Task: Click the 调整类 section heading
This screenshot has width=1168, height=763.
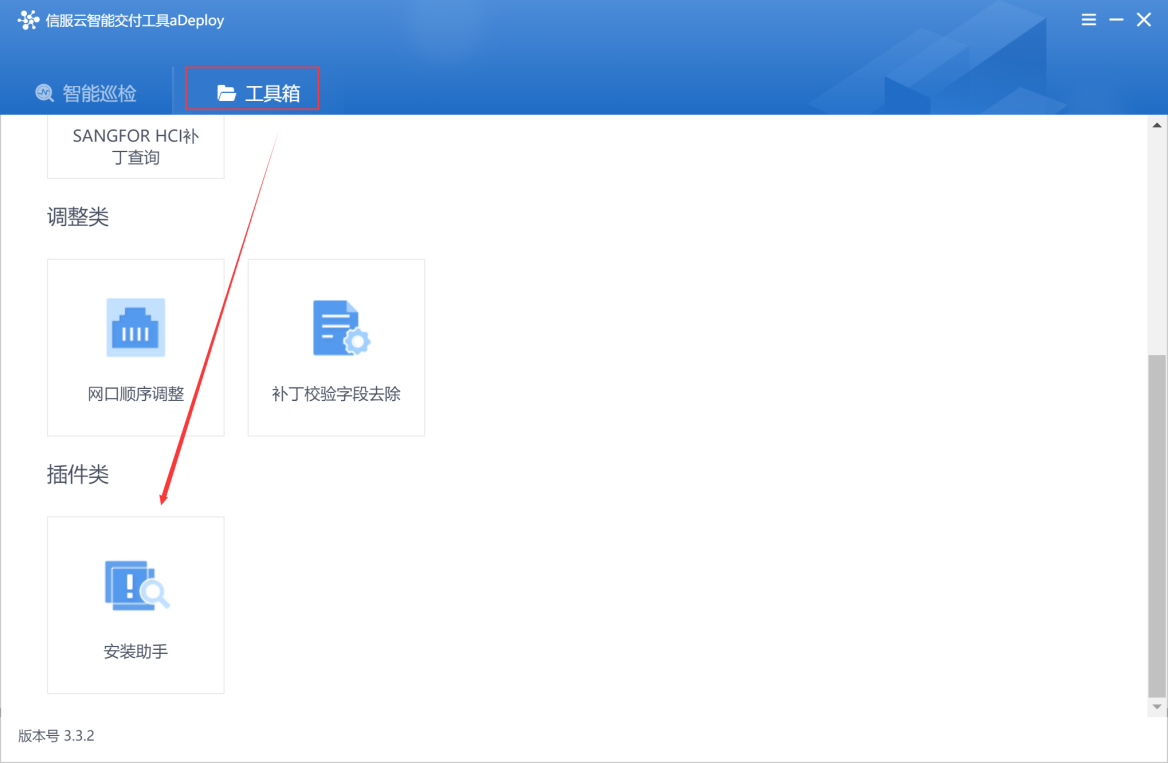Action: [x=78, y=217]
